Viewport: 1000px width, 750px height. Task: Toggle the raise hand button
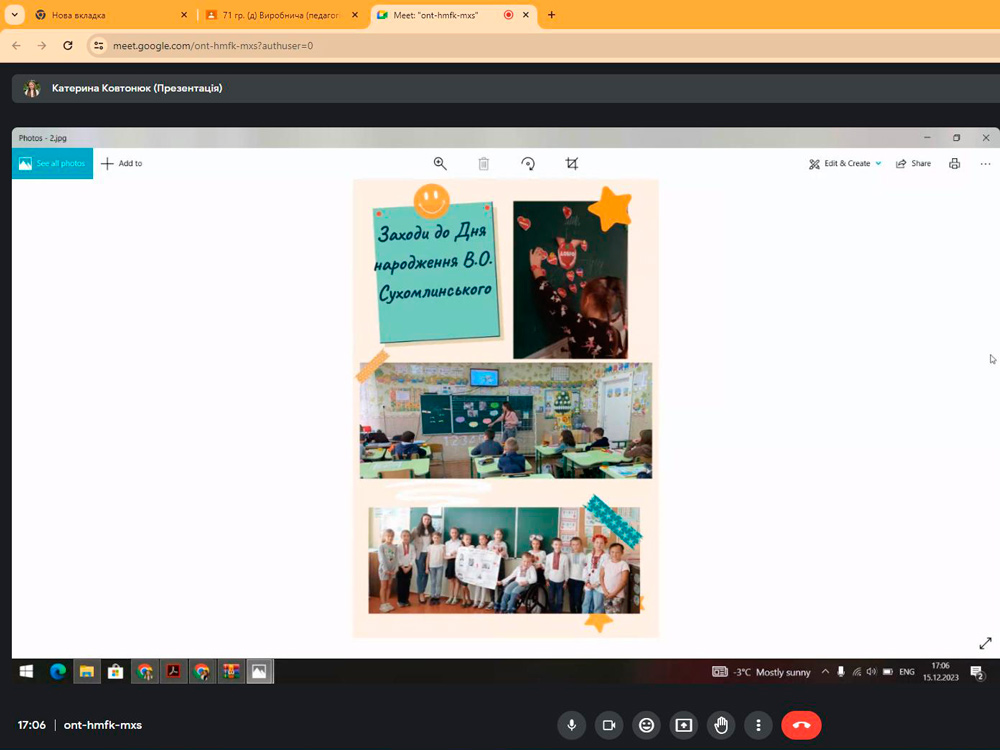pyautogui.click(x=721, y=725)
